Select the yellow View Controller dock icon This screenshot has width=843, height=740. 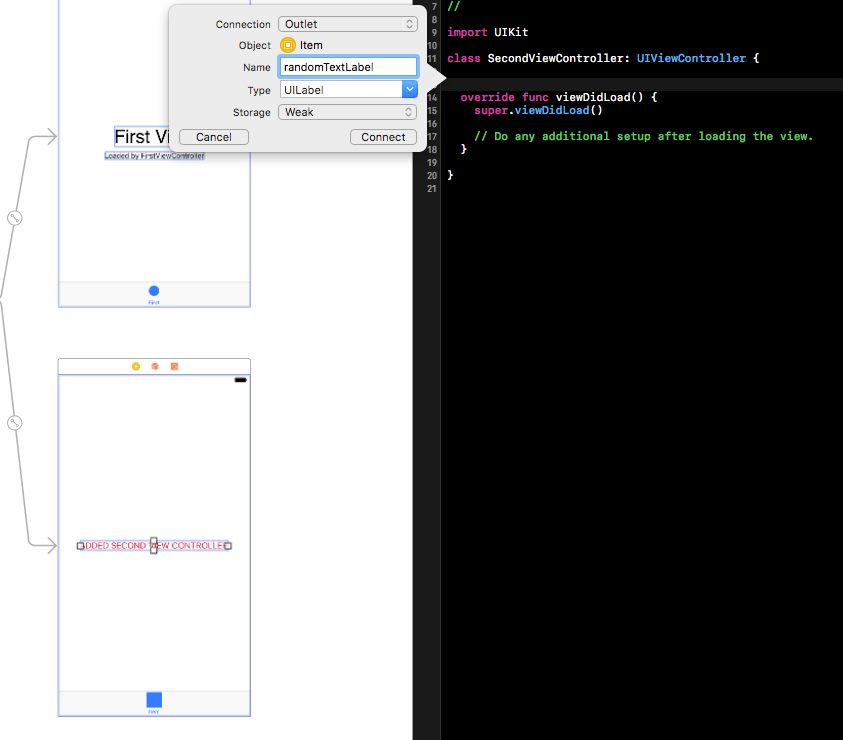pyautogui.click(x=136, y=366)
